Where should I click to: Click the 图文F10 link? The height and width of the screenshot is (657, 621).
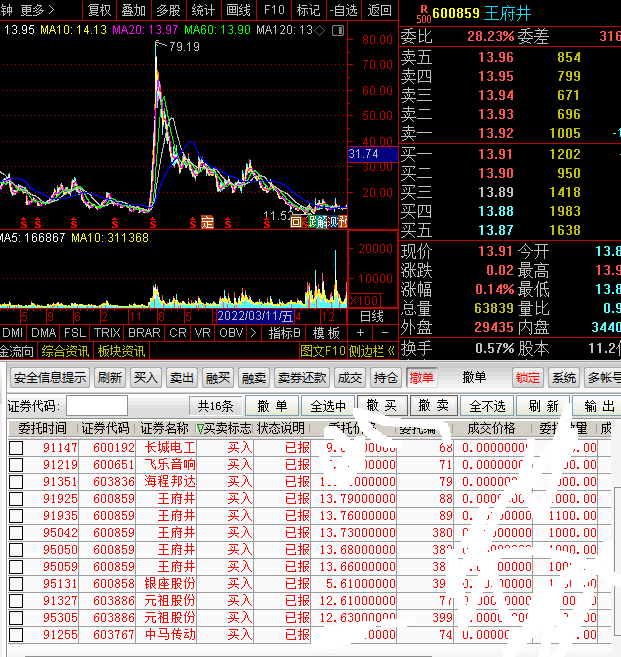pyautogui.click(x=323, y=351)
